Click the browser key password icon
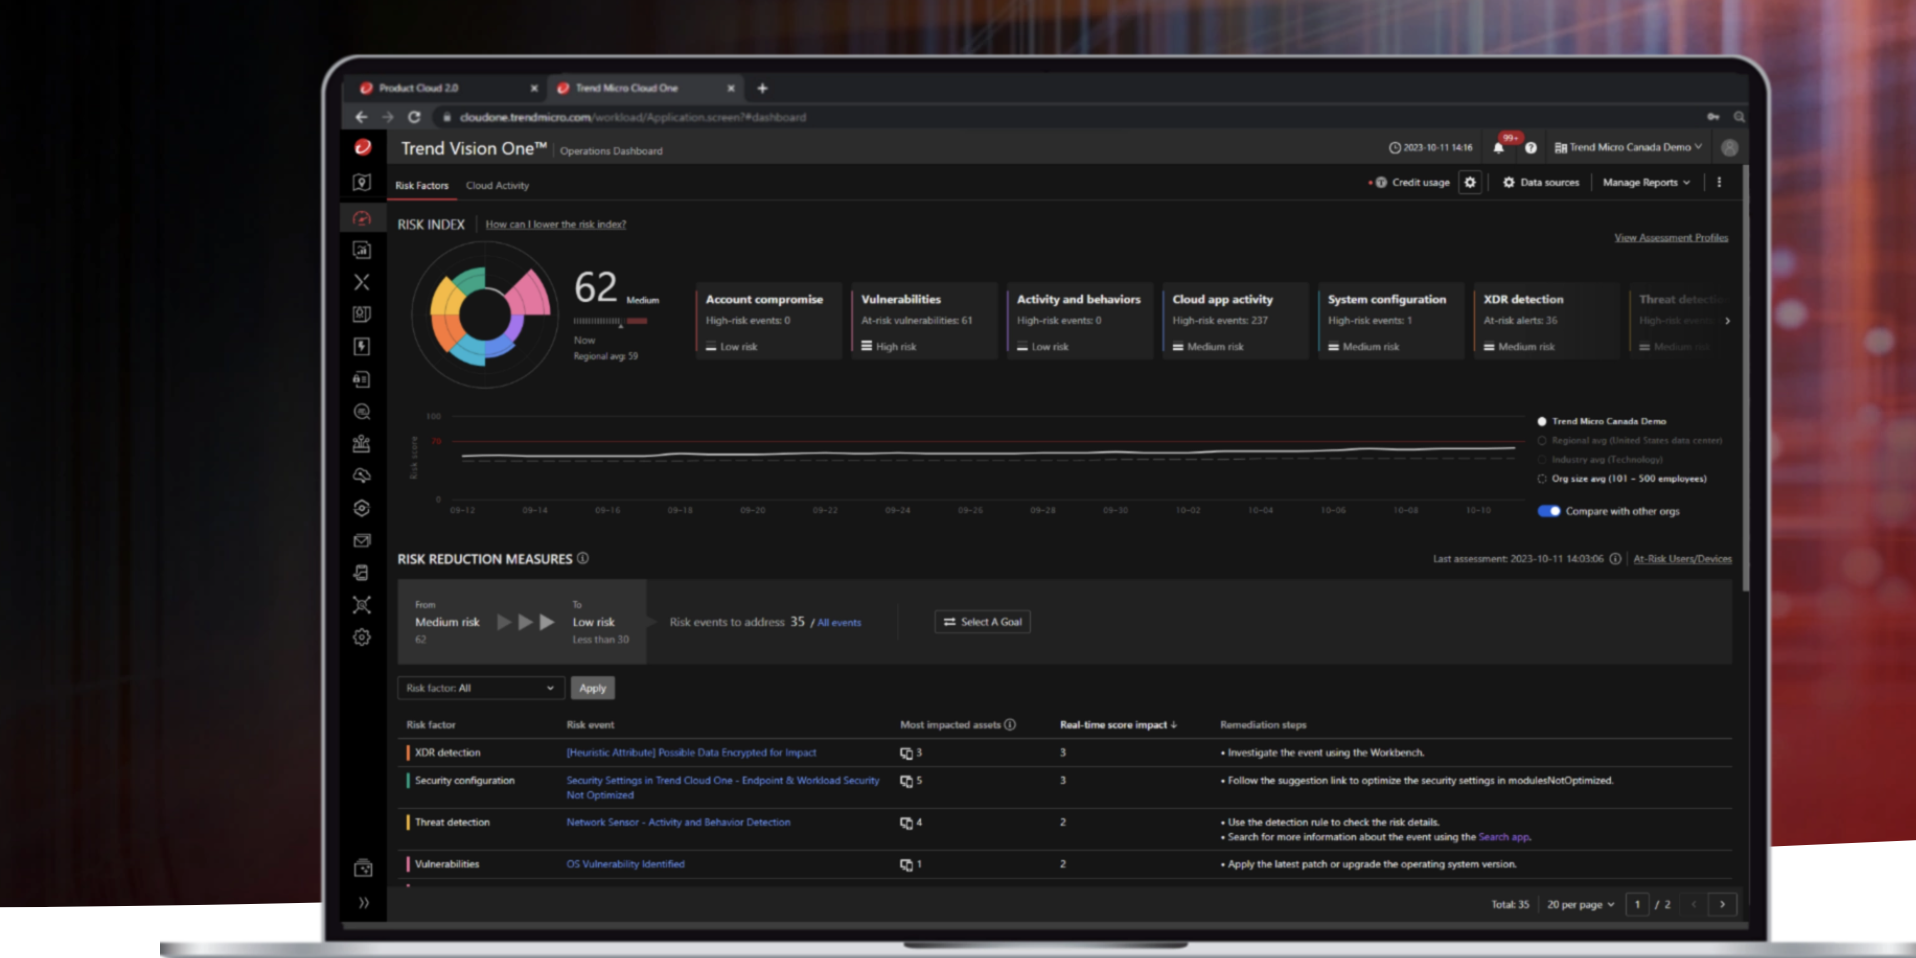This screenshot has width=1916, height=958. coord(1712,117)
